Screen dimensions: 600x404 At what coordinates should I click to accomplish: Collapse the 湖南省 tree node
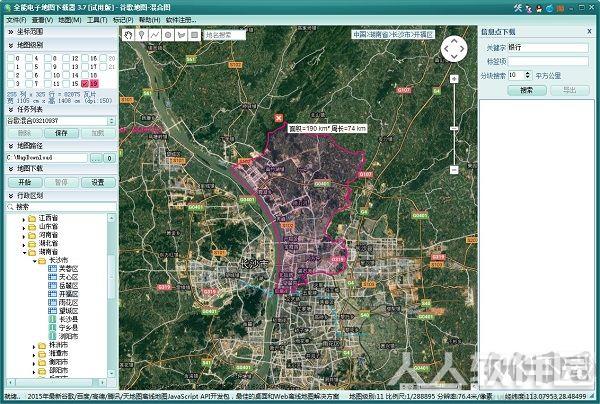[x=24, y=252]
